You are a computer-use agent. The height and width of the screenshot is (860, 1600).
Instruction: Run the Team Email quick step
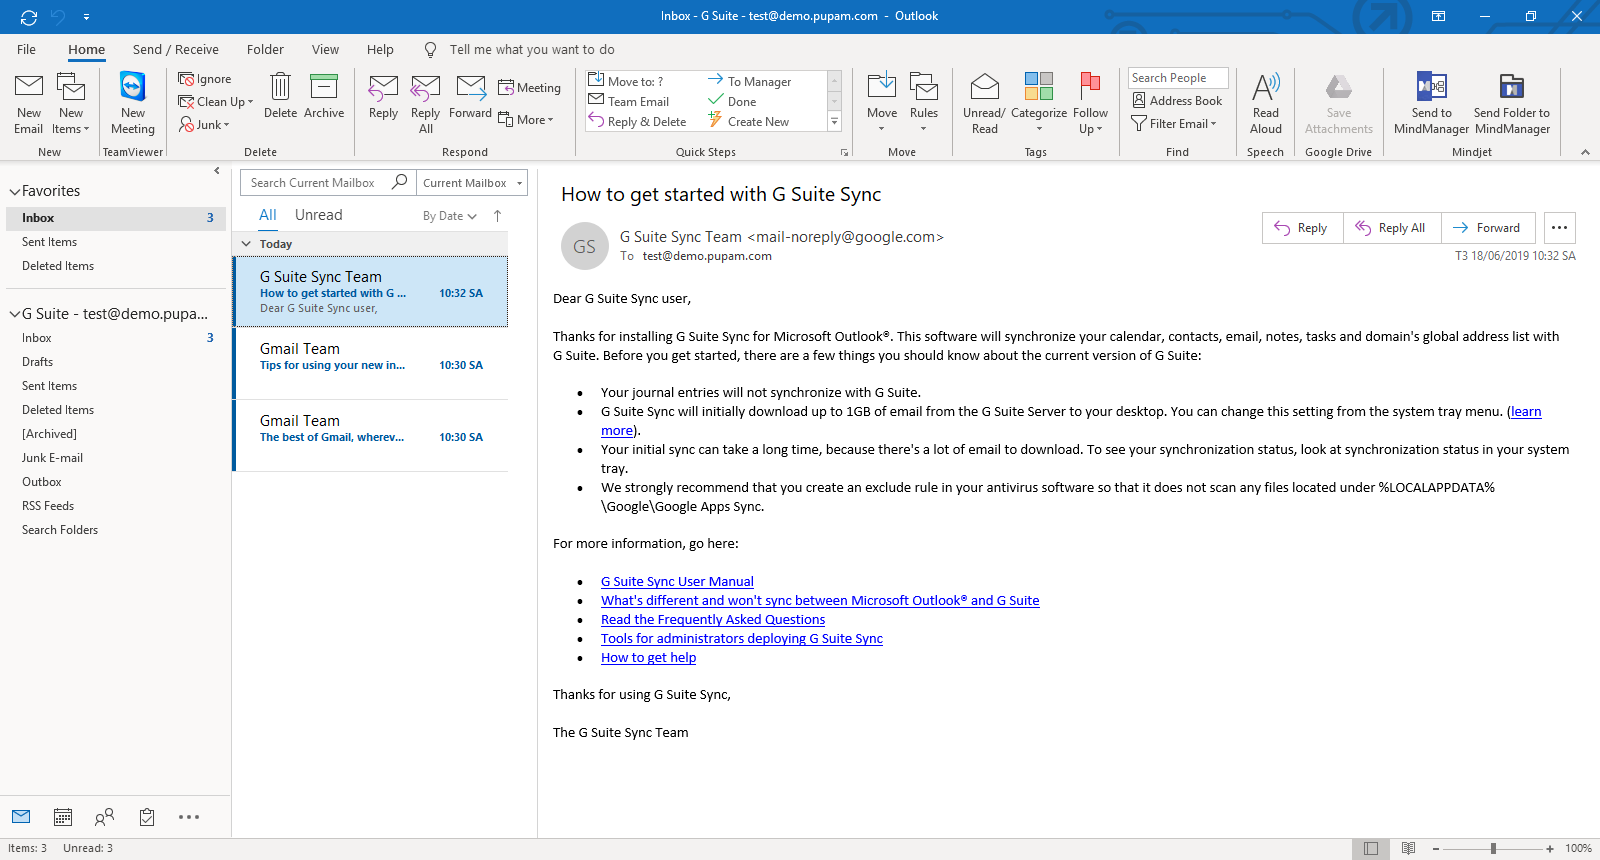629,101
